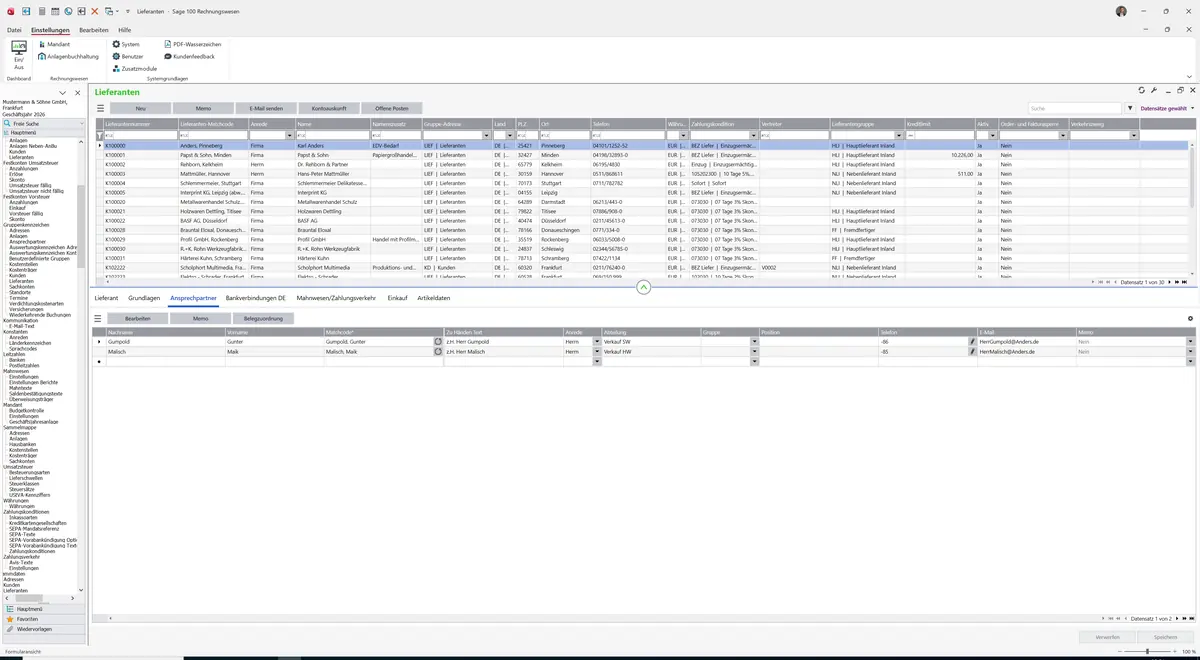
Task: Switch to the Grundlagen tab
Action: (144, 298)
